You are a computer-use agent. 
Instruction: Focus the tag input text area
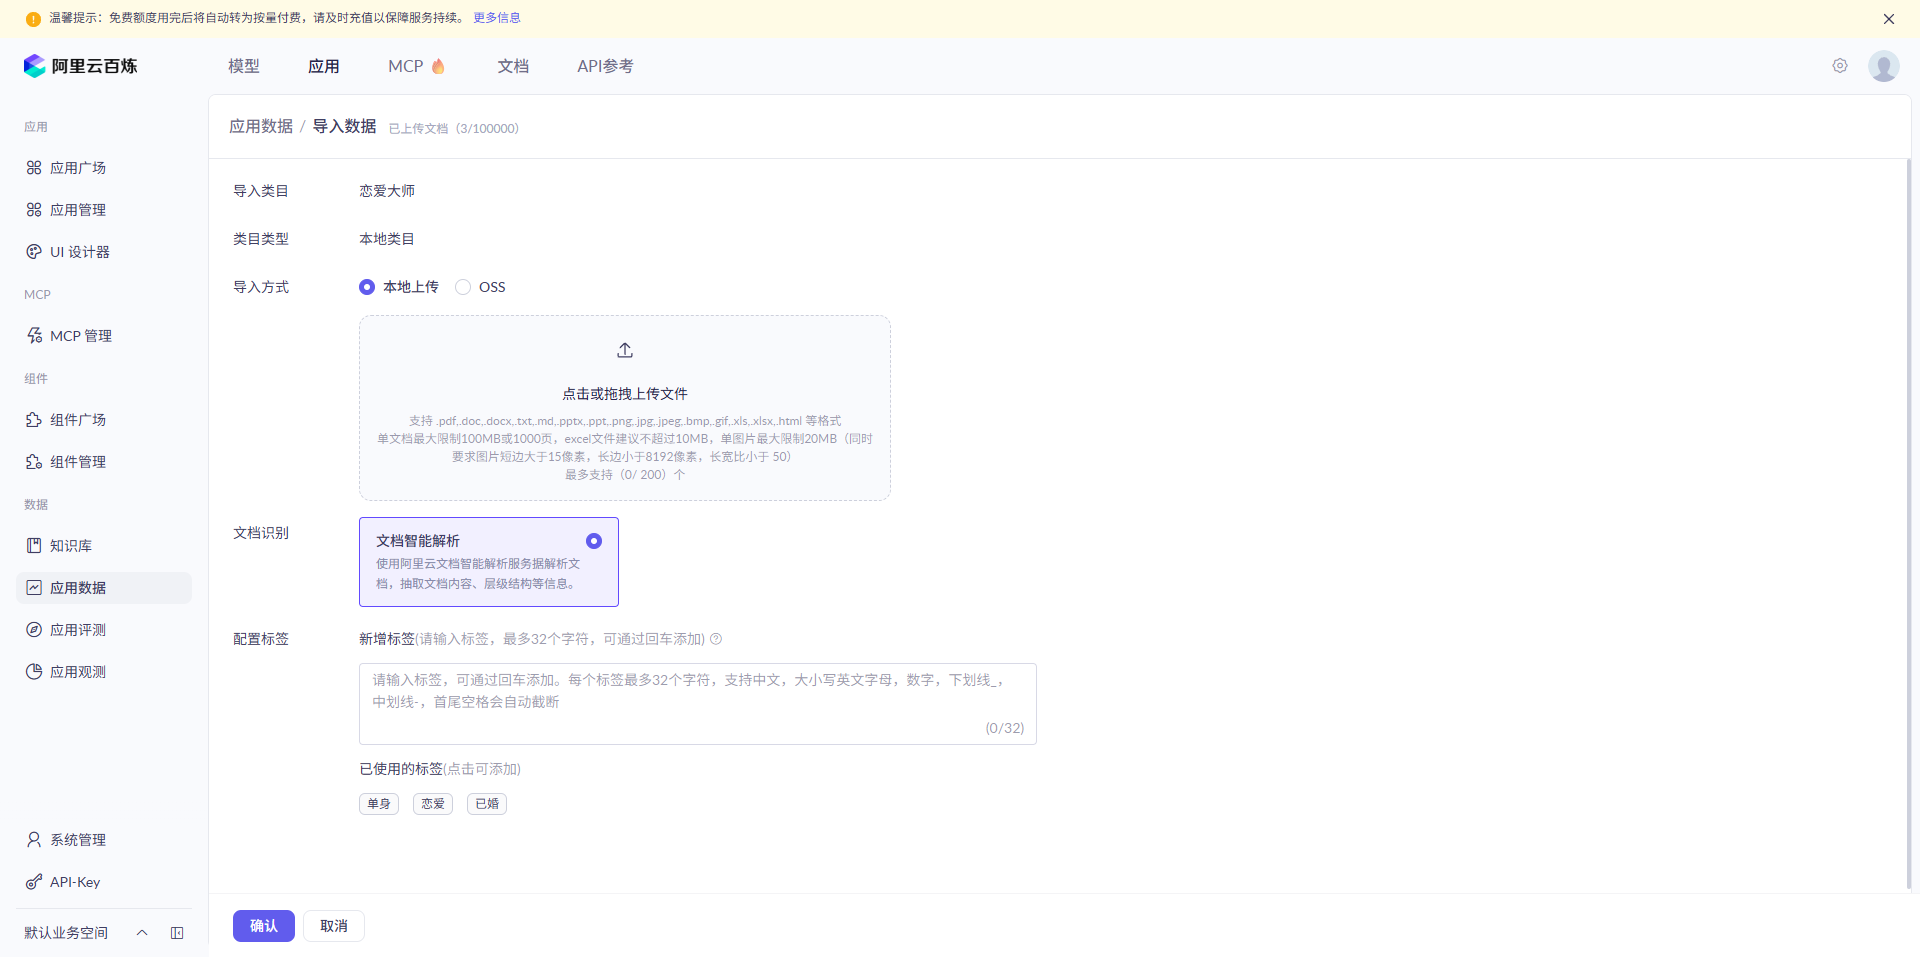(x=698, y=704)
